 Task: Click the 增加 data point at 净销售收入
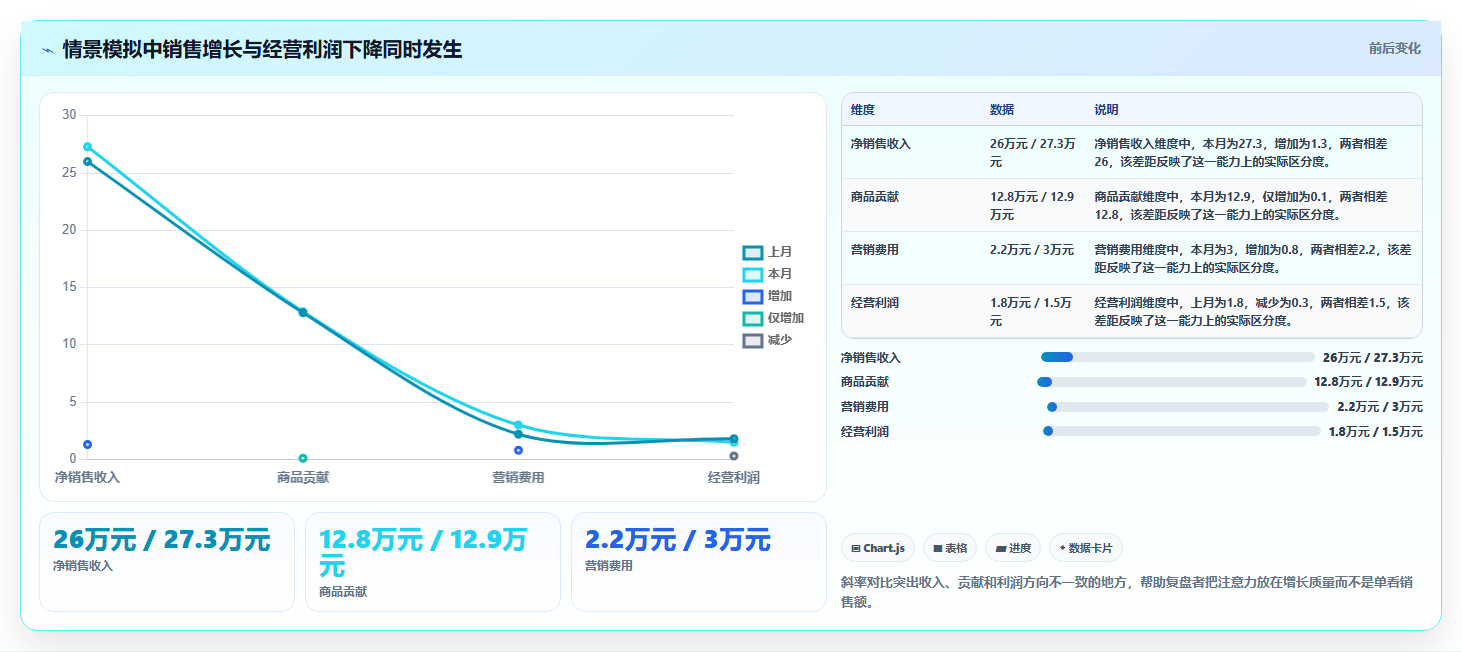click(87, 444)
